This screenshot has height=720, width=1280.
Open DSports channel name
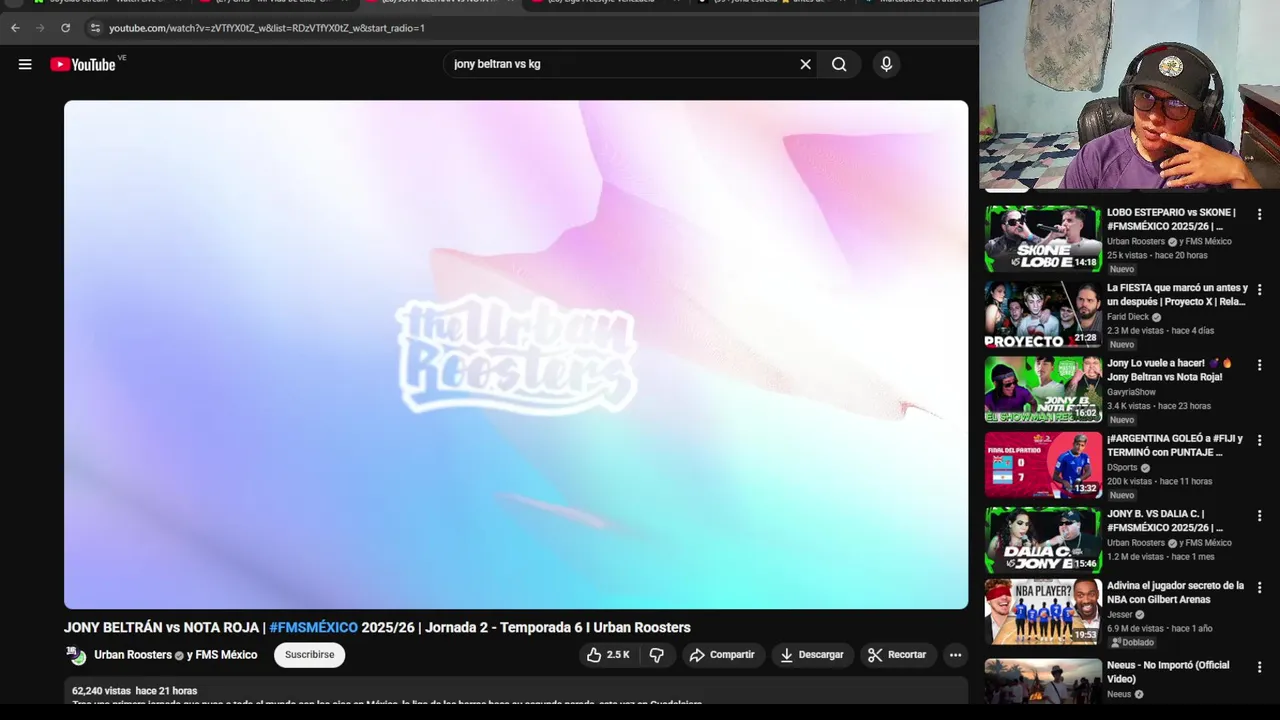coord(1122,467)
